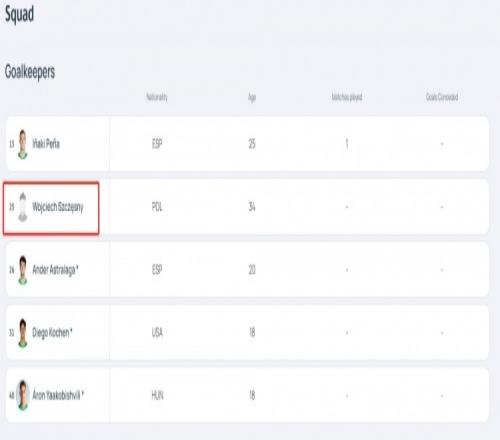The image size is (500, 440).
Task: Click Áron Yaakobishvili's circular avatar
Action: [23, 395]
